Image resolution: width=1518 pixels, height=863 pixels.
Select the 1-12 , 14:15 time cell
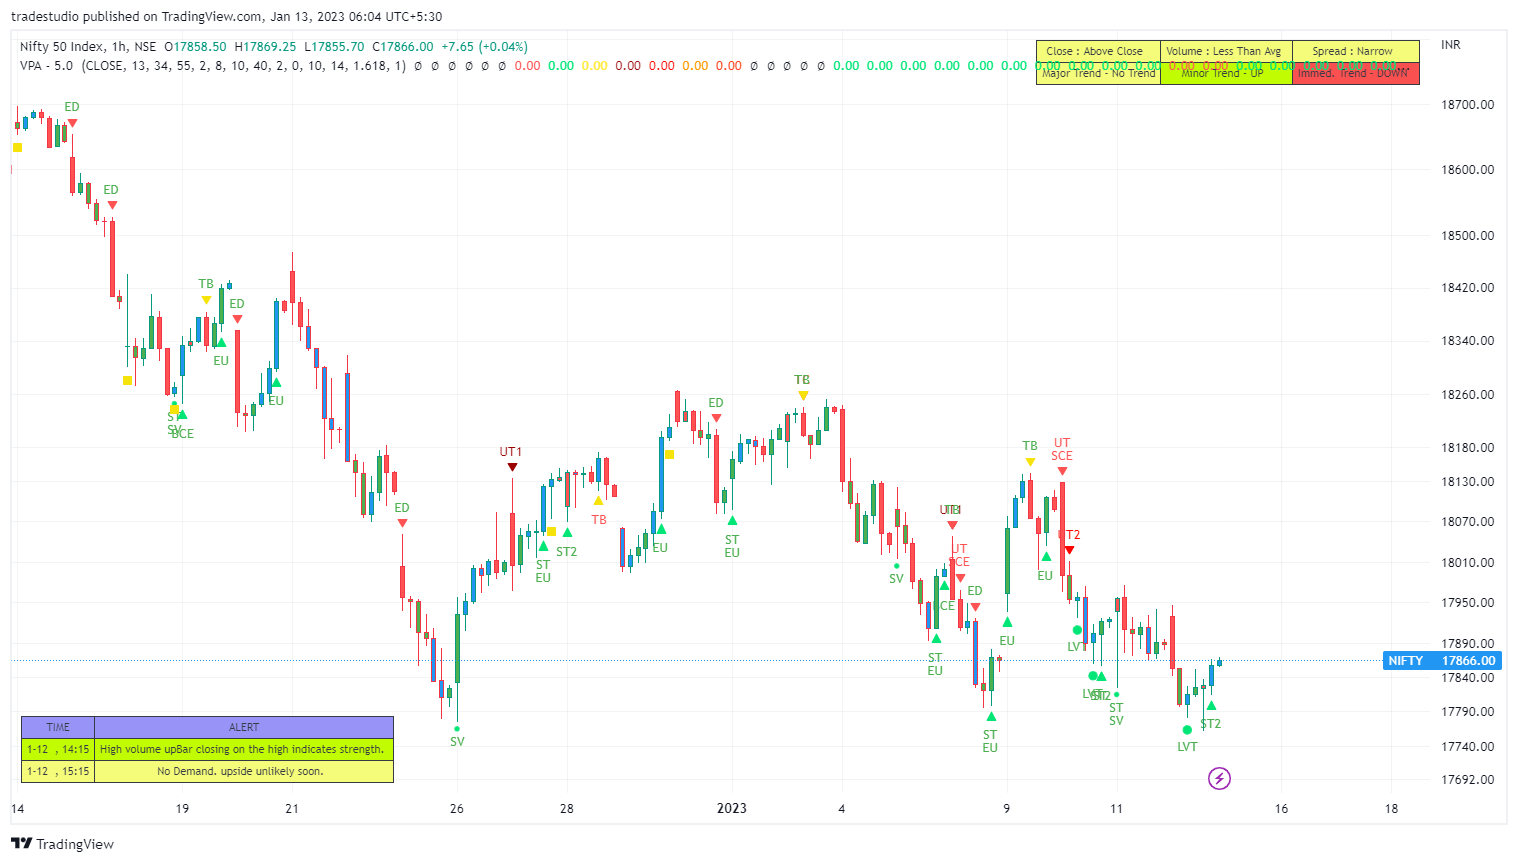(x=58, y=749)
